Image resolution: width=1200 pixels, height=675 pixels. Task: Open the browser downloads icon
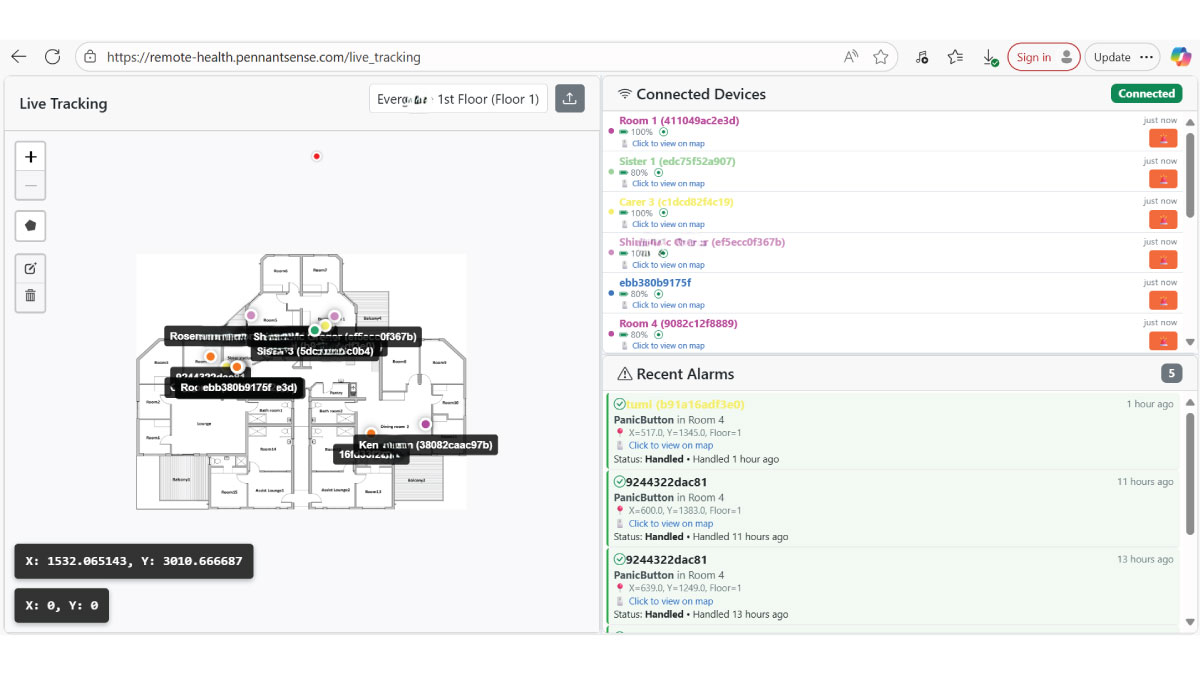tap(990, 57)
